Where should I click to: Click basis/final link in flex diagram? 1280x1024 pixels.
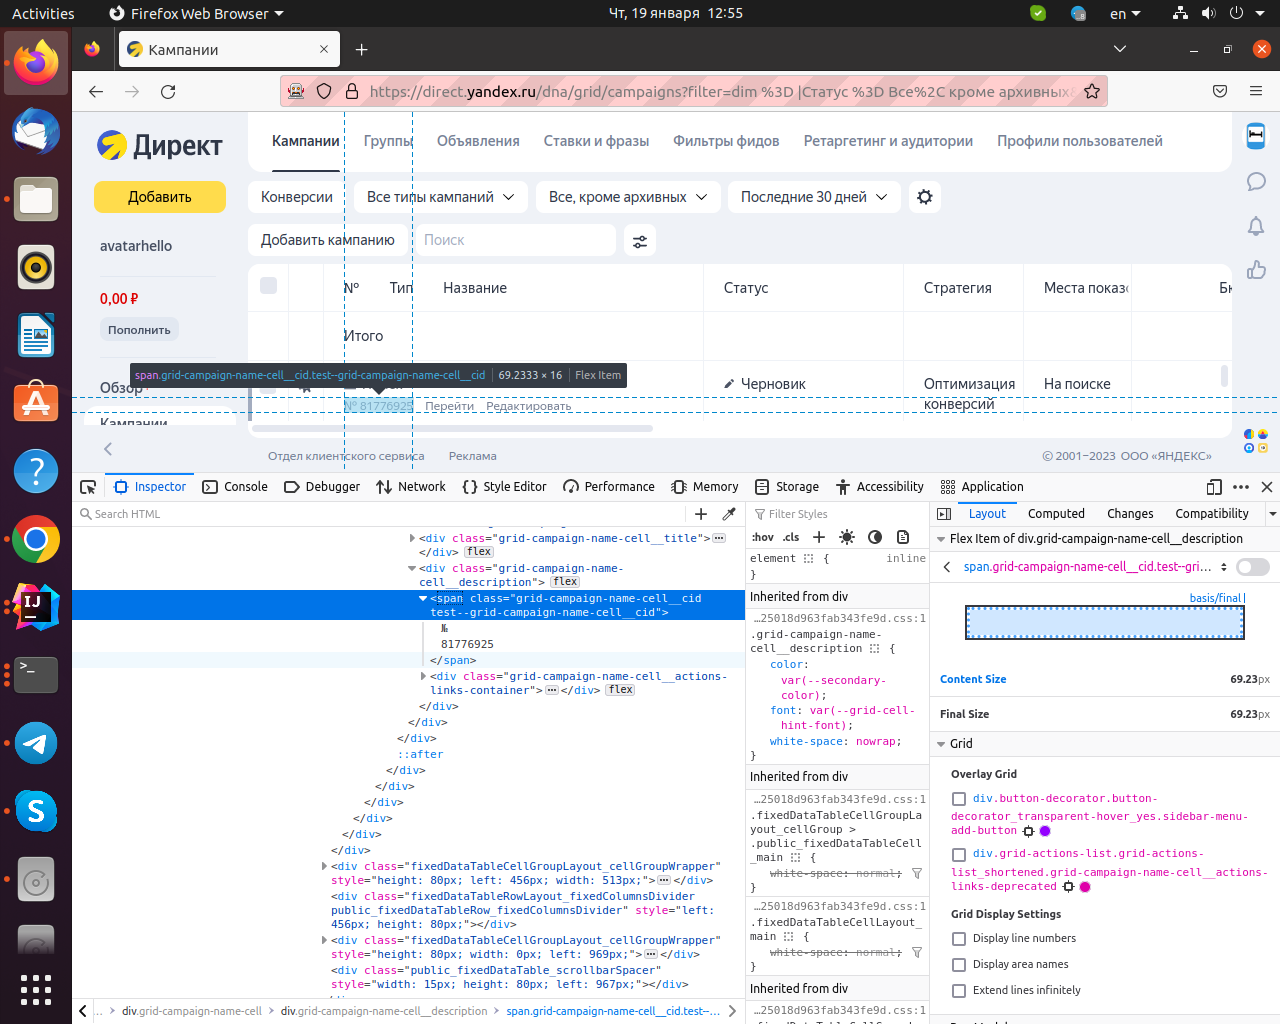pos(1217,598)
